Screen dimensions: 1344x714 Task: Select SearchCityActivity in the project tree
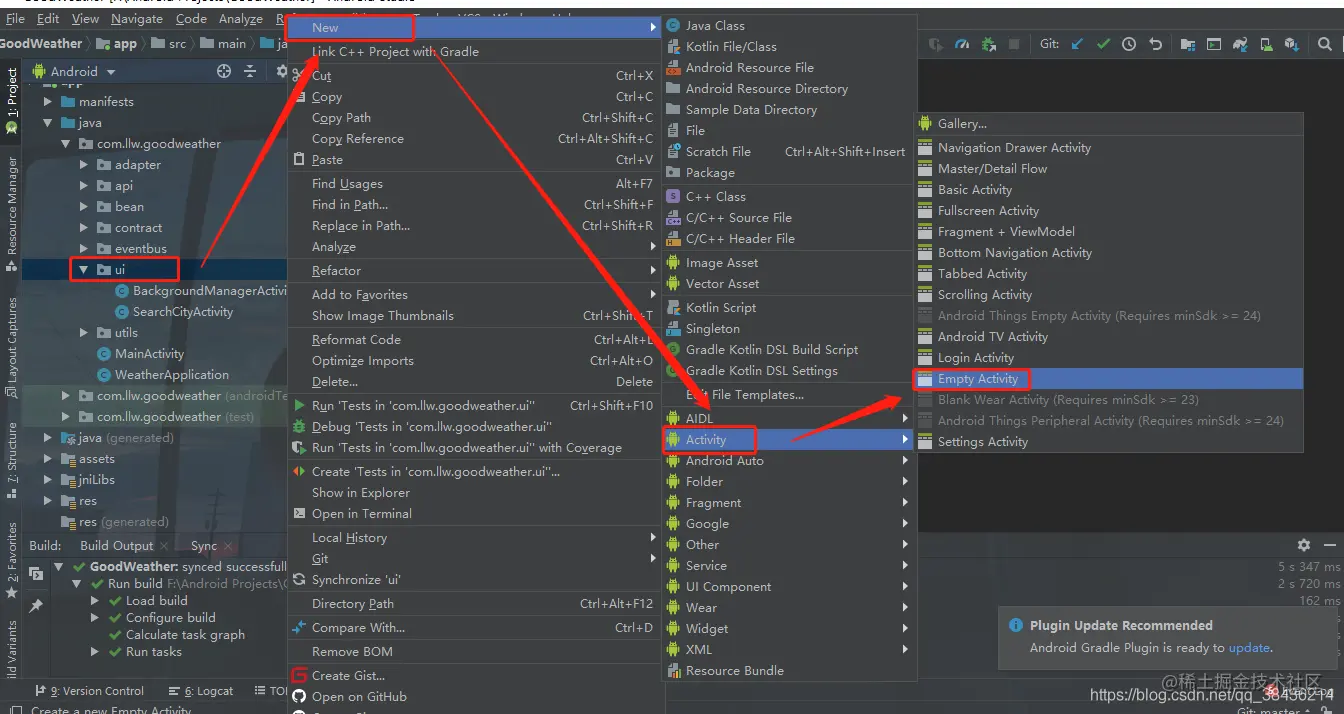coord(183,312)
